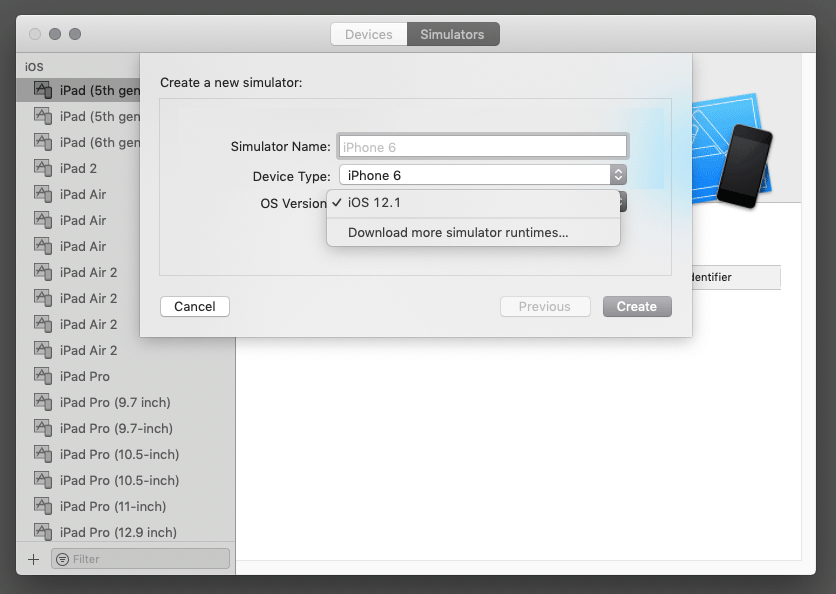Select the highlighted iPad (5th gen row
The width and height of the screenshot is (836, 594).
(78, 90)
